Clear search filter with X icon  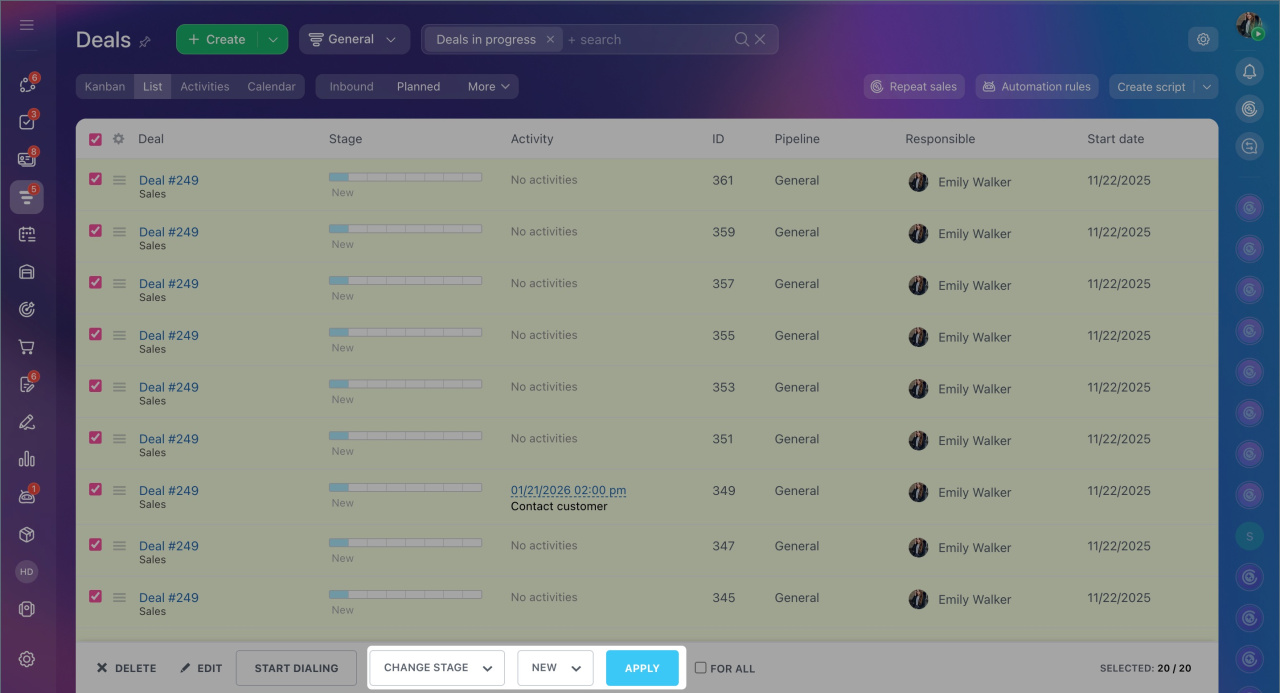[760, 40]
